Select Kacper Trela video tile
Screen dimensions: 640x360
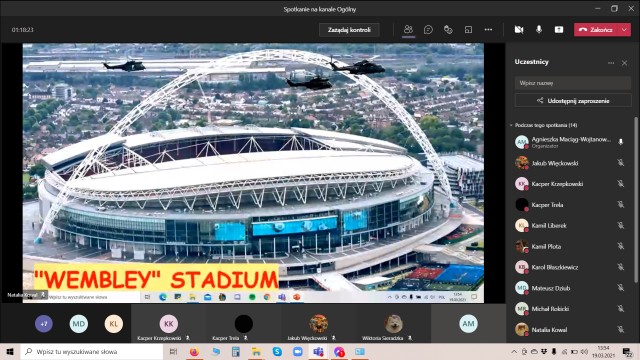point(244,323)
